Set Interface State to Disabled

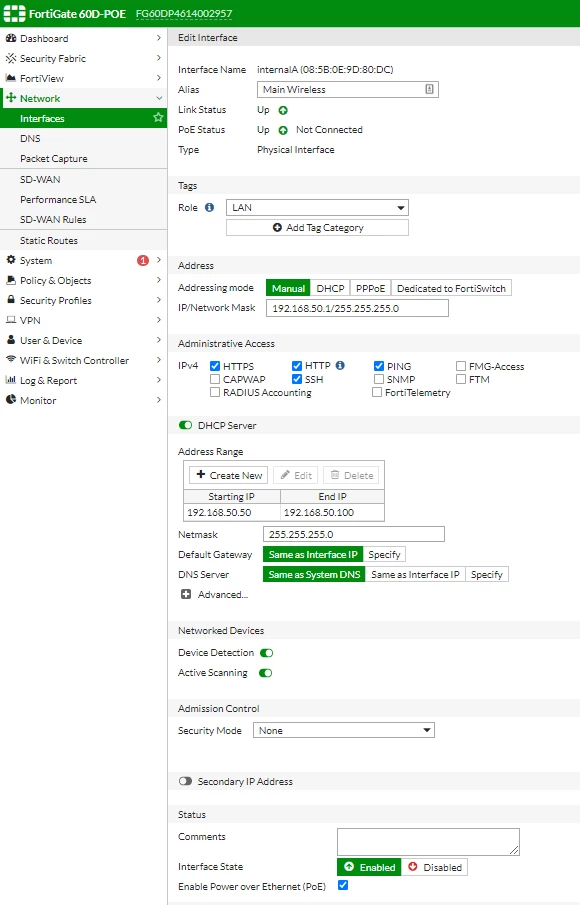(x=435, y=867)
